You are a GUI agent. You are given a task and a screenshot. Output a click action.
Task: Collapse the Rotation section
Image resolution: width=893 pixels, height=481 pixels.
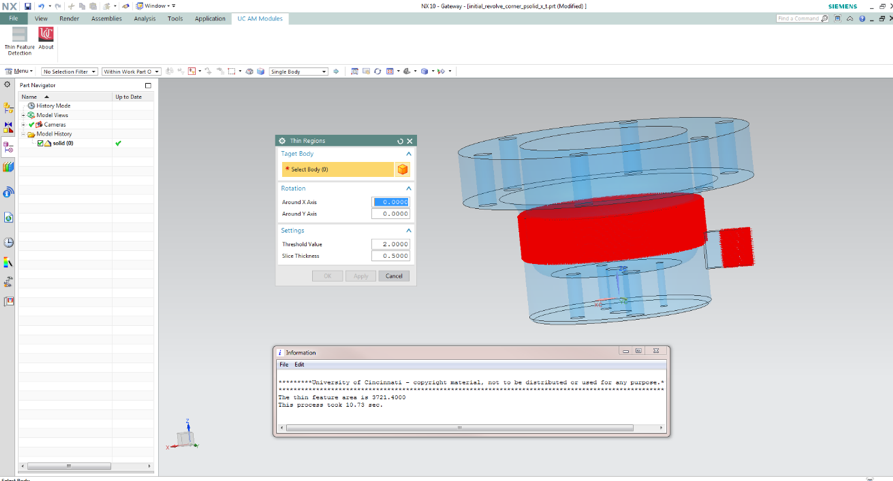tap(408, 188)
